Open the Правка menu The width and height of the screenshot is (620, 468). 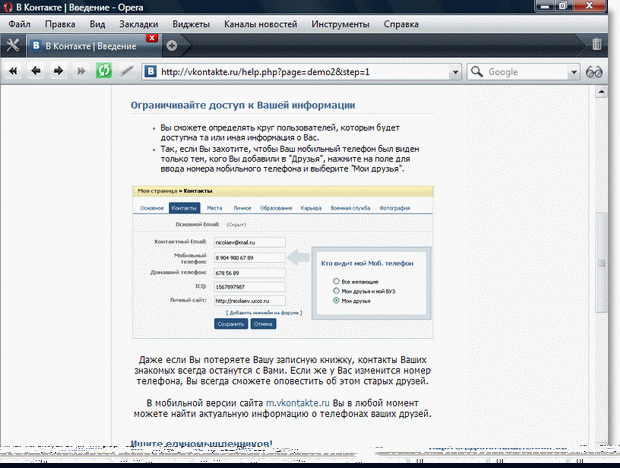click(x=60, y=25)
